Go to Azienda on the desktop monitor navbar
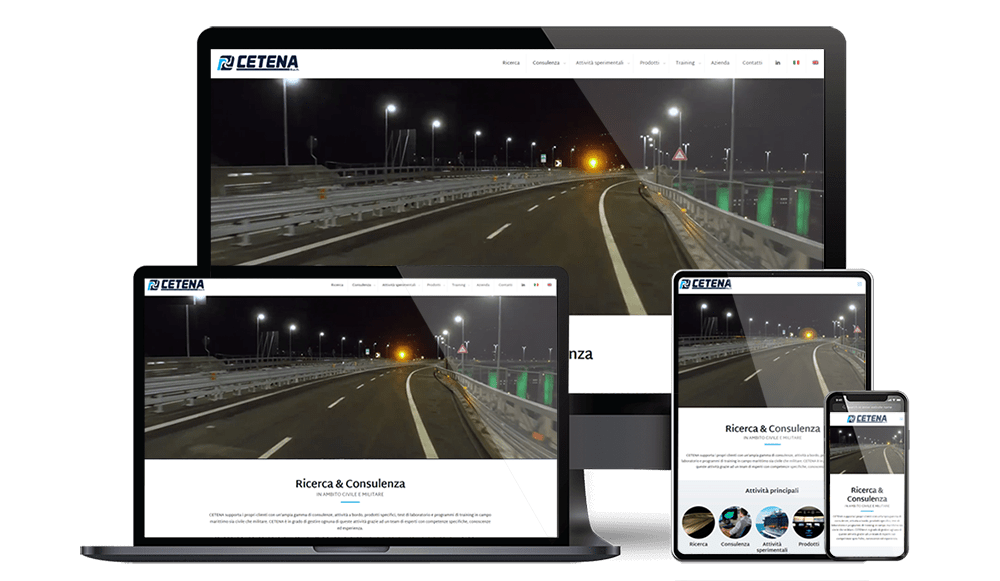The height and width of the screenshot is (581, 1000). (x=720, y=63)
